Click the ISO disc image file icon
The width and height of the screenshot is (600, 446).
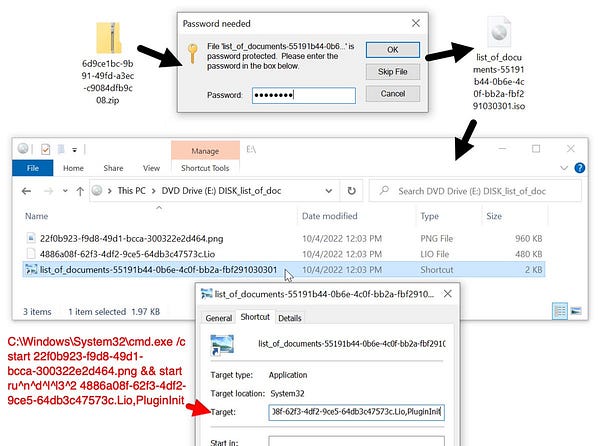point(499,32)
